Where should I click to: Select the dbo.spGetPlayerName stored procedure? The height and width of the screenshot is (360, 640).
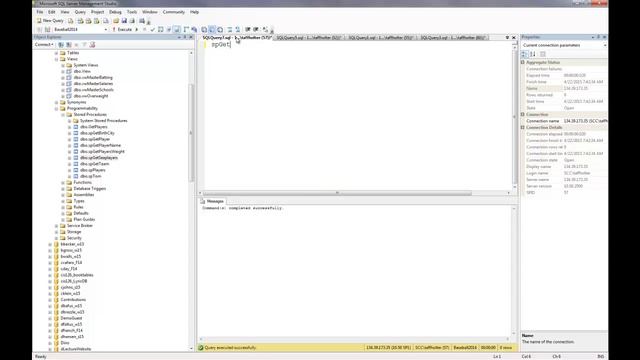[x=100, y=145]
